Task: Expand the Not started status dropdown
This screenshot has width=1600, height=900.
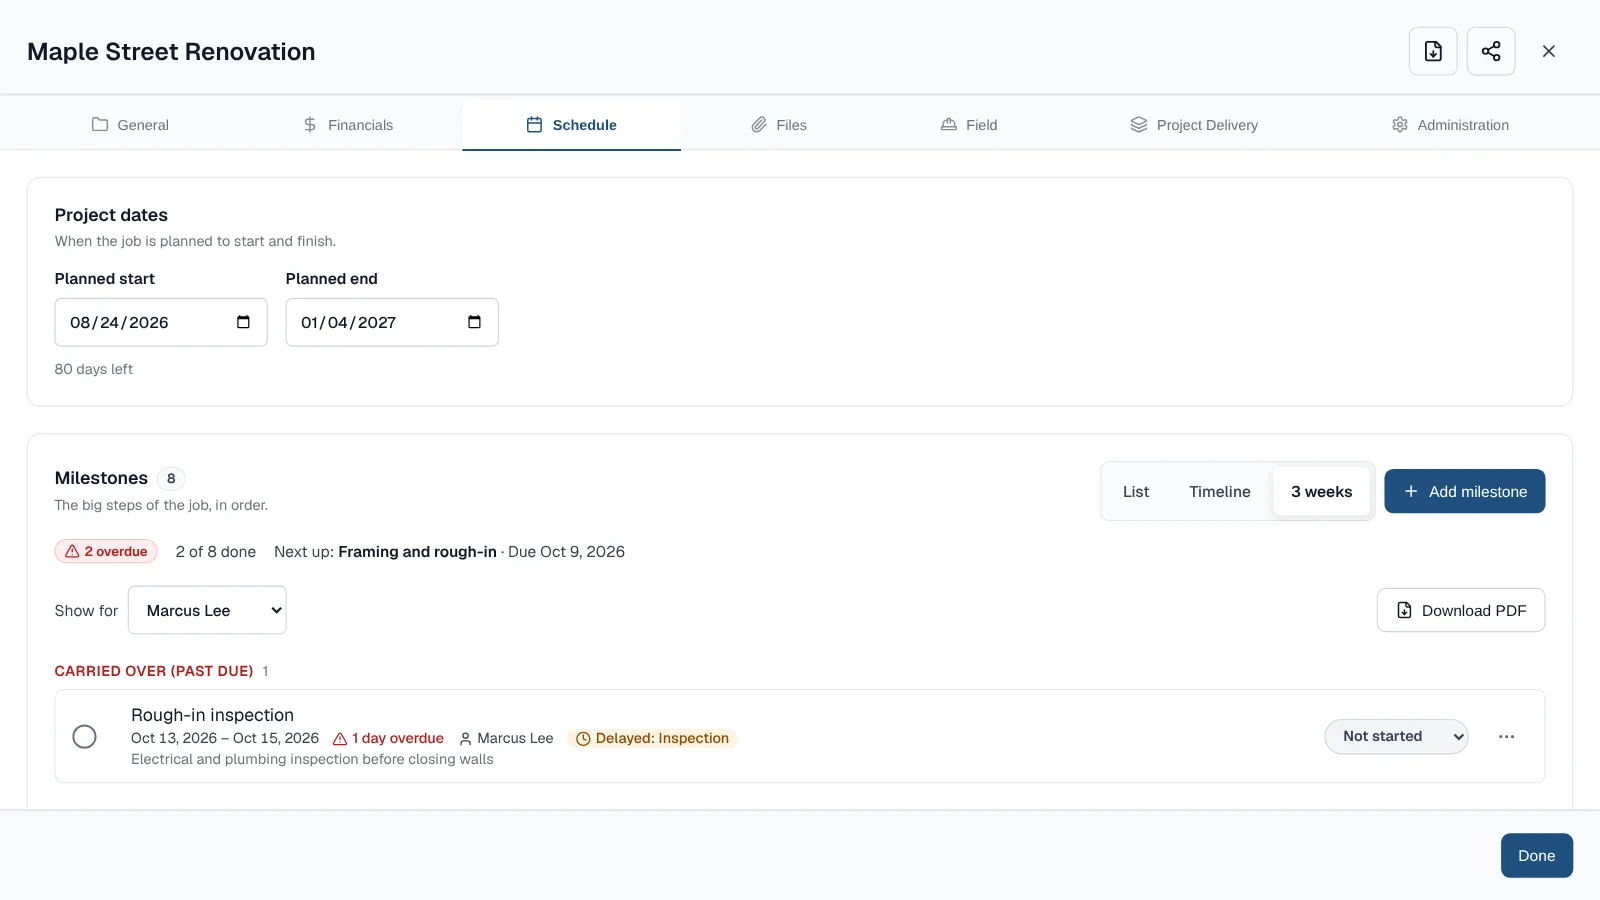Action: (x=1396, y=737)
